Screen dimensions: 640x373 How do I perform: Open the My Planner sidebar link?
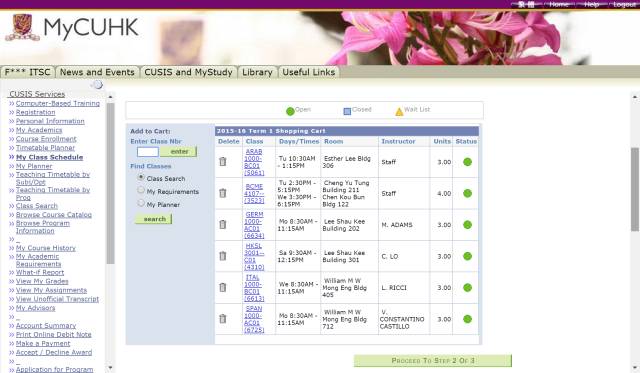pyautogui.click(x=34, y=166)
